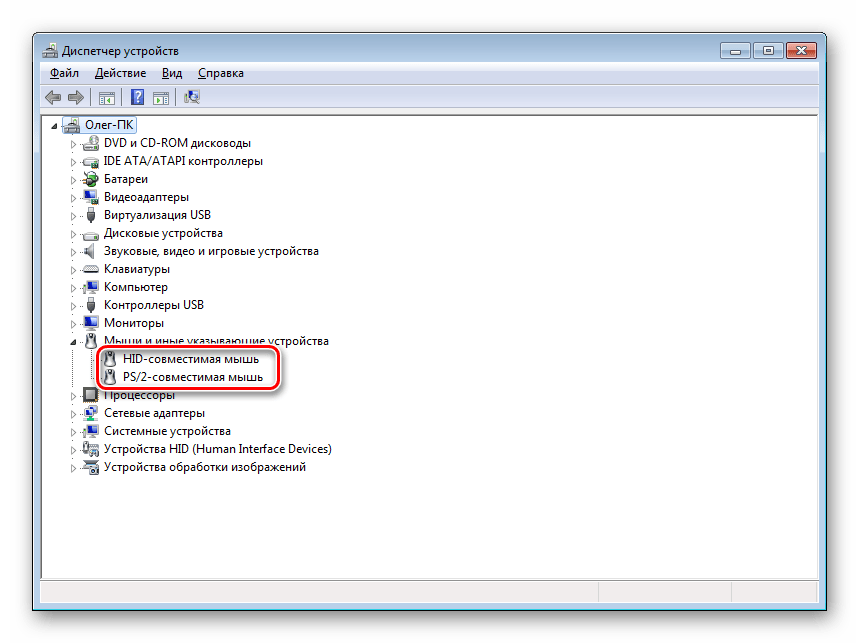
Task: Click the Мониторы monitor icon
Action: (90, 323)
